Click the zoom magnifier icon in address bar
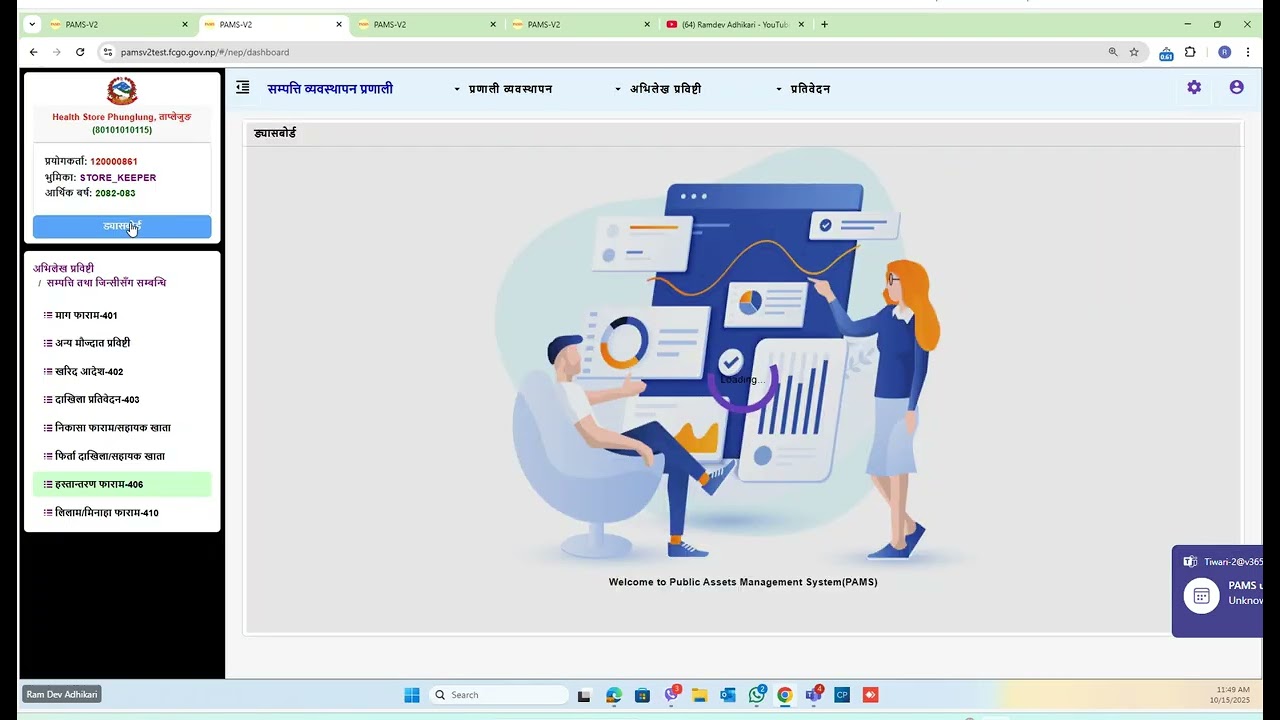The height and width of the screenshot is (720, 1280). (1113, 52)
